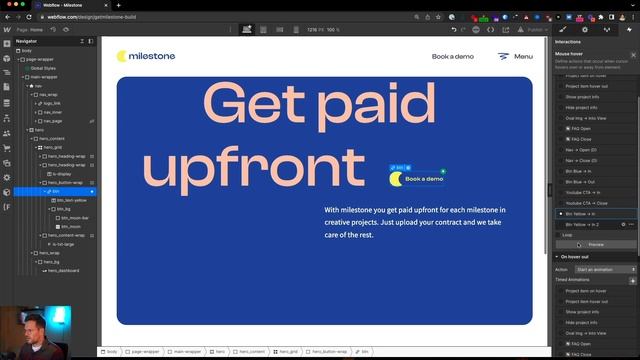Expand the nav_inner tree node
Image resolution: width=640 pixels, height=360 pixels.
point(36,112)
